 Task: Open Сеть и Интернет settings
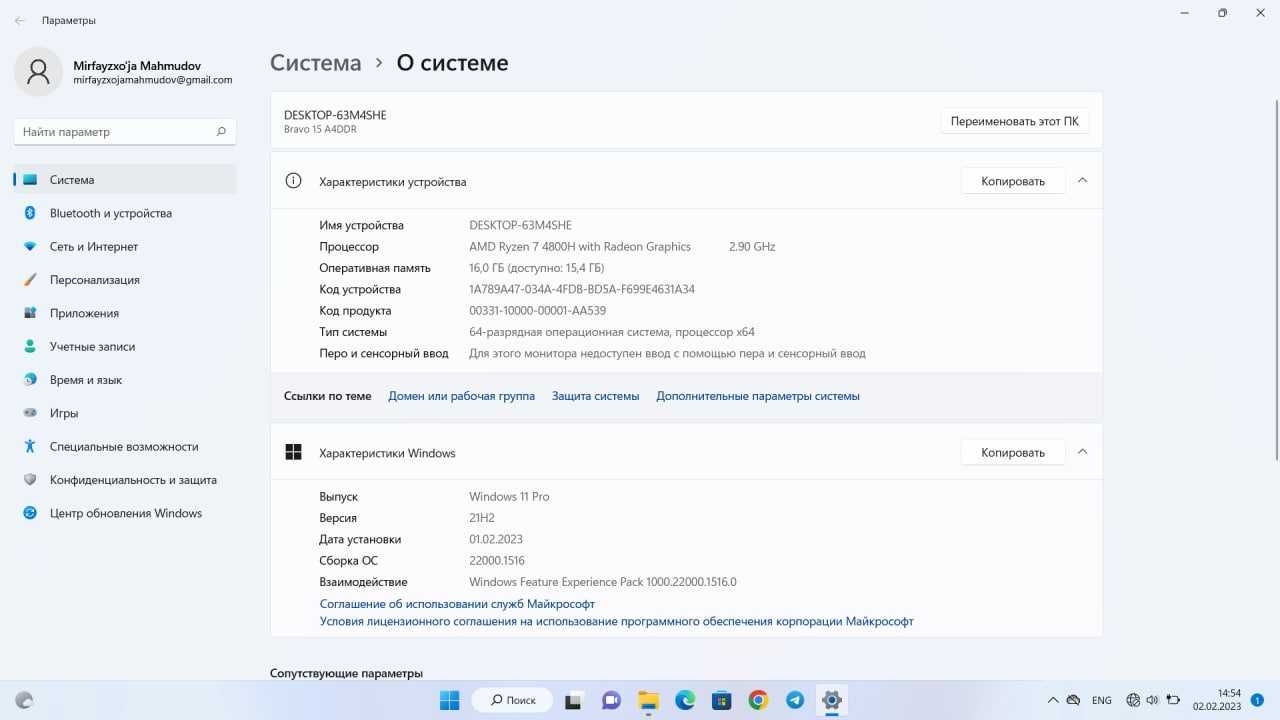point(125,246)
